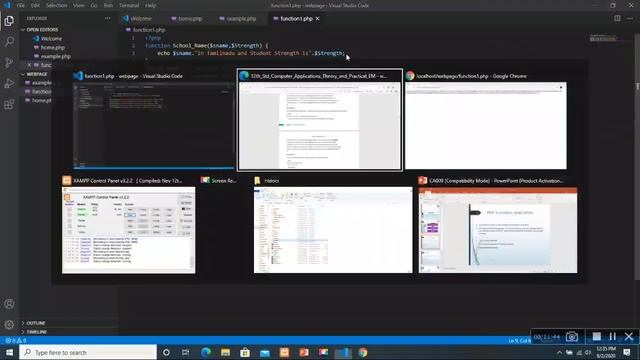
Task: Open Cortana circle icon on taskbar
Action: (166, 352)
